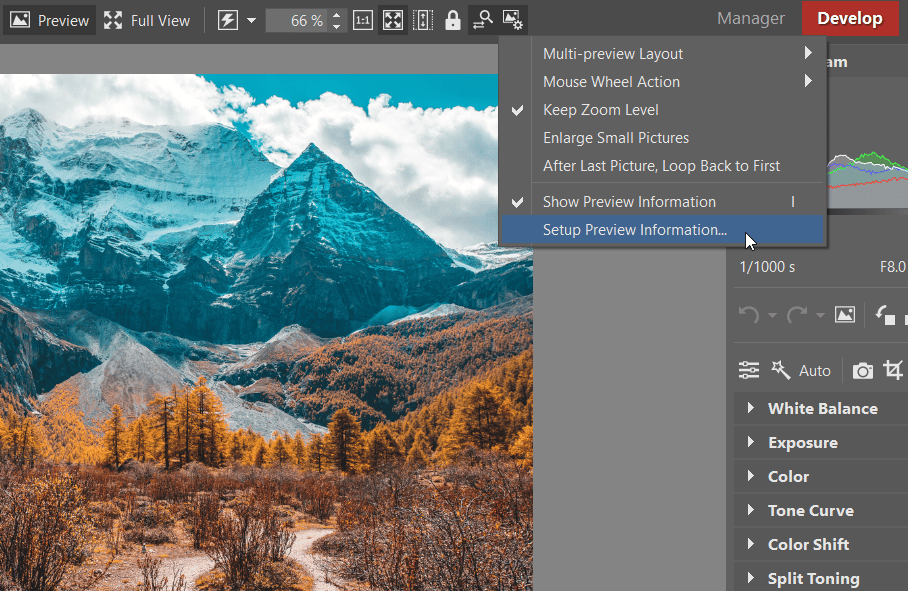Screen dimensions: 908x591
Task: Select the crop tool icon
Action: (893, 371)
